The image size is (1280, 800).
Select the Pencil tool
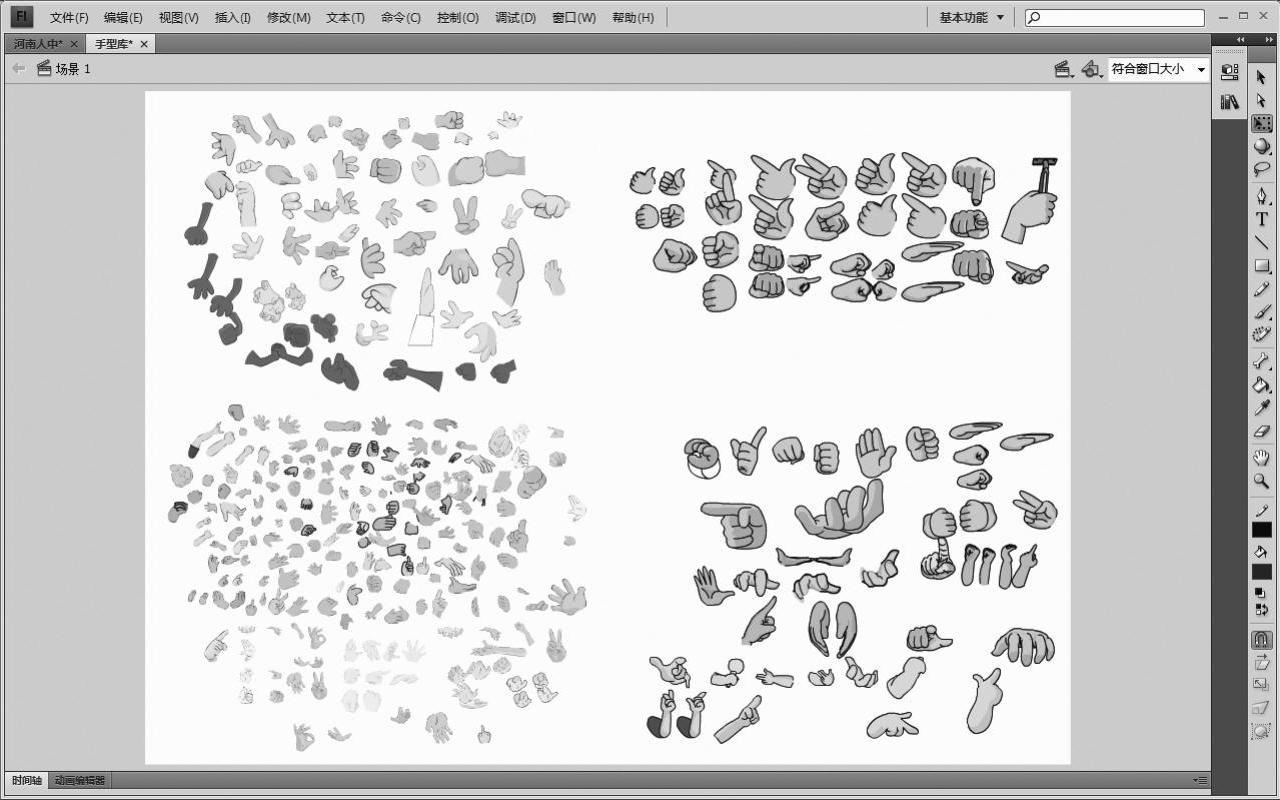[1261, 289]
